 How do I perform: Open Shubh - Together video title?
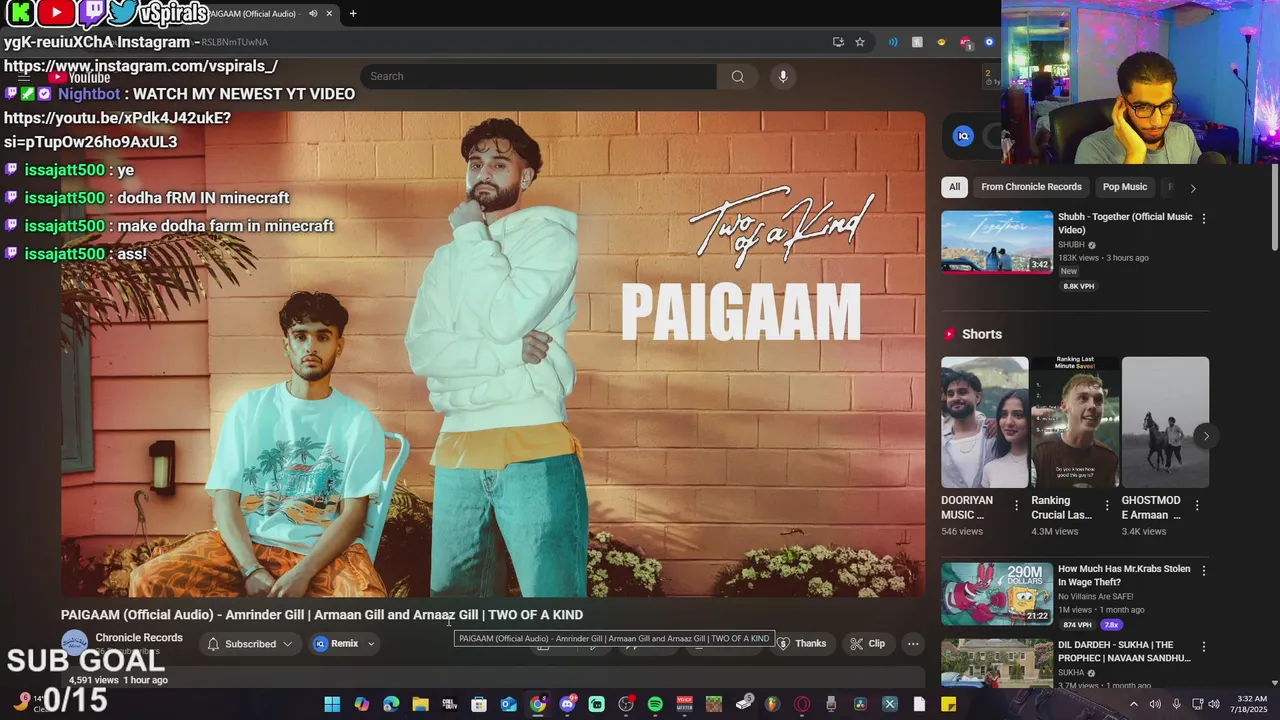coord(1125,223)
